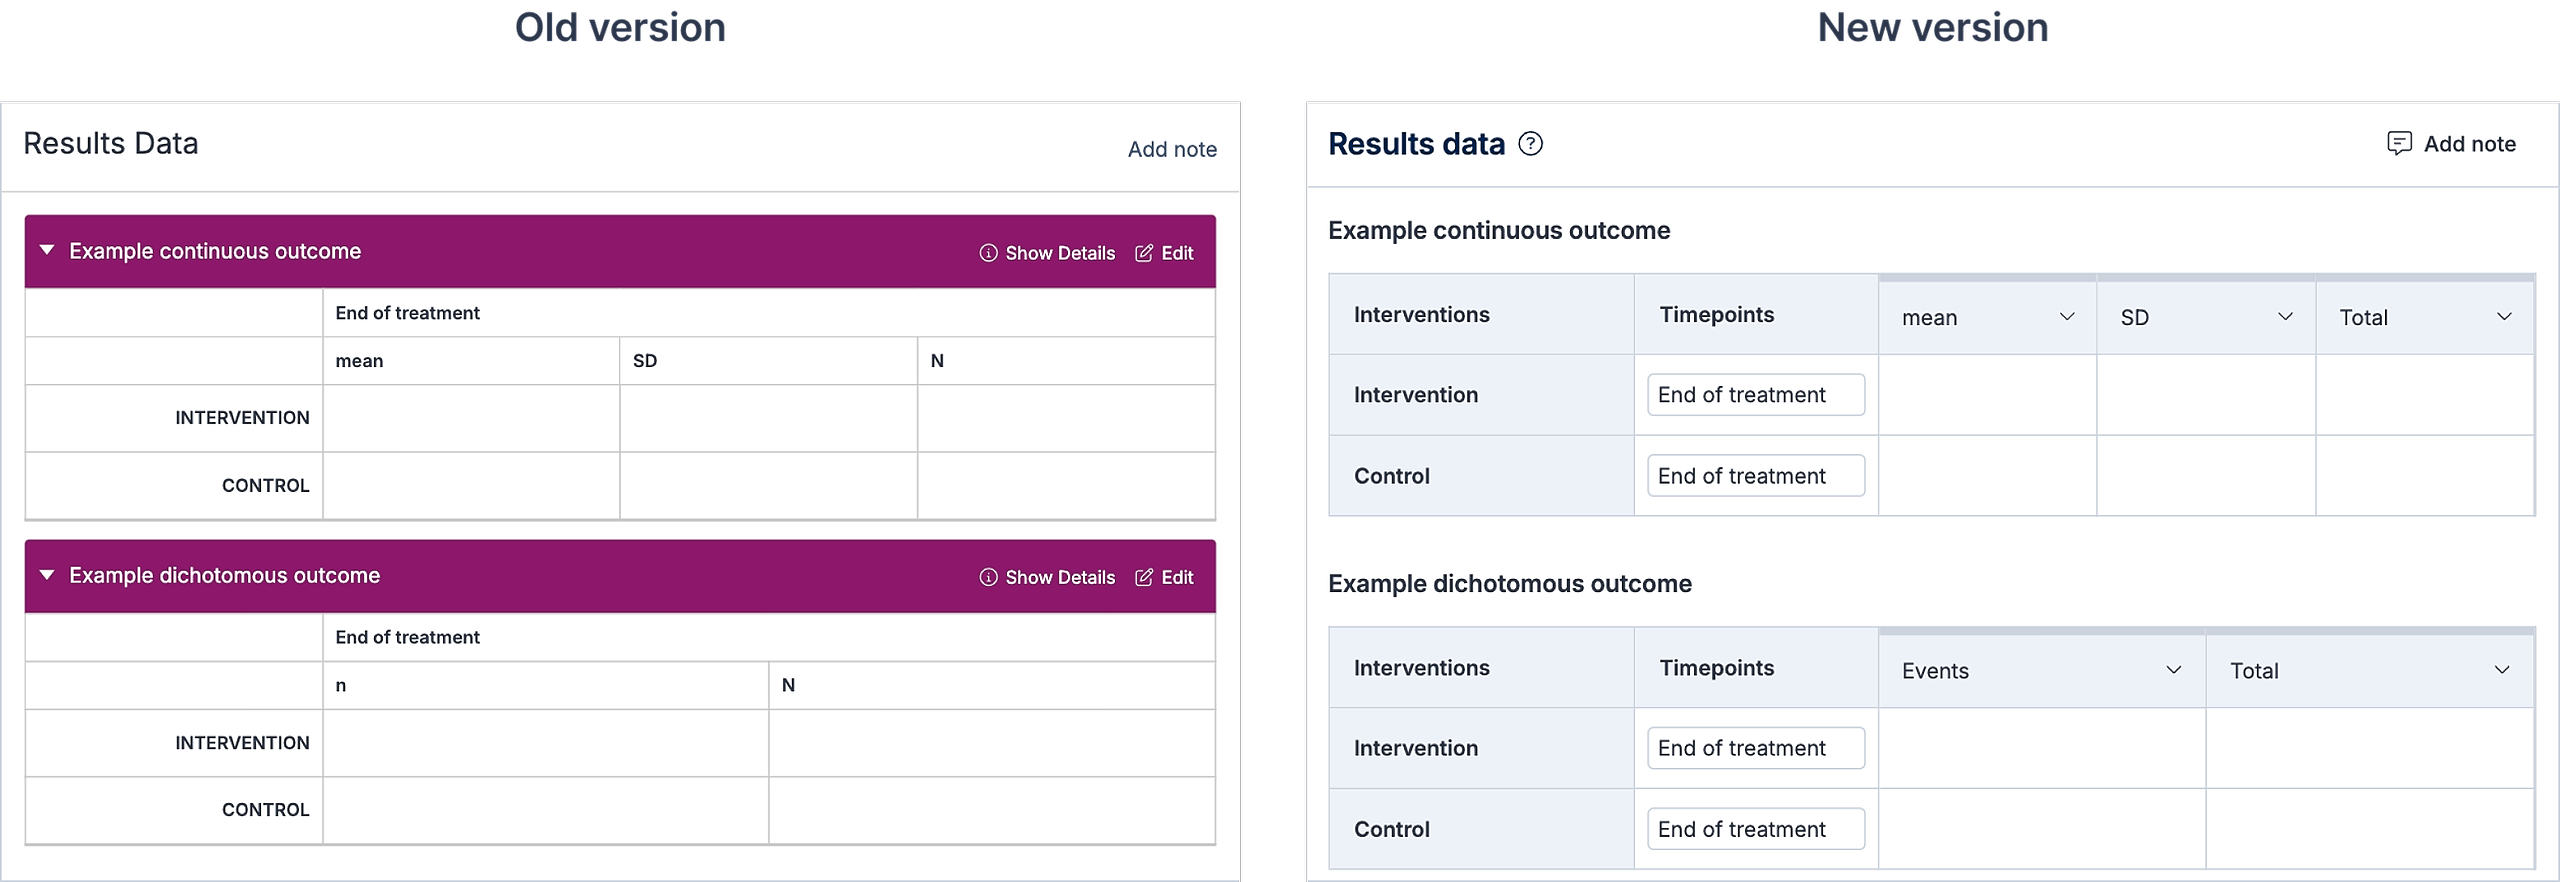Click Add note in the new version
This screenshot has width=2560, height=882.
pyautogui.click(x=2469, y=144)
